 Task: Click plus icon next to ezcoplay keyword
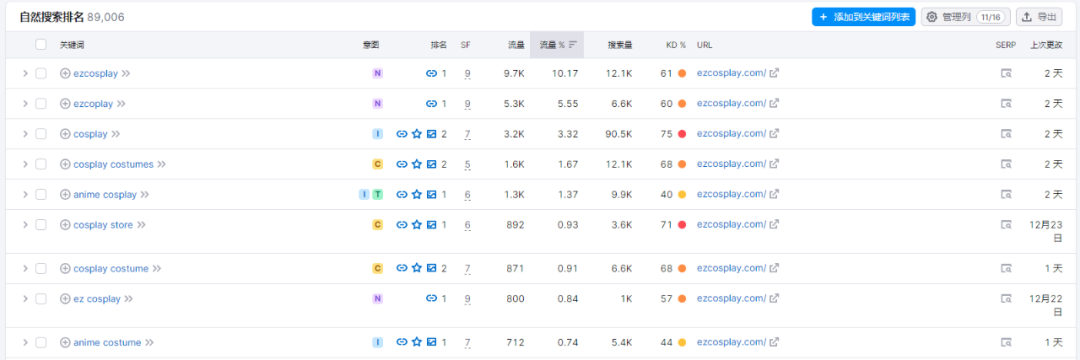65,103
